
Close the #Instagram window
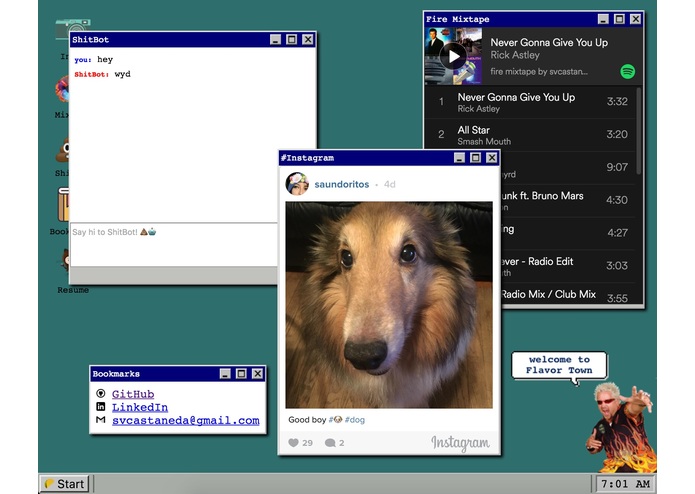(x=492, y=158)
